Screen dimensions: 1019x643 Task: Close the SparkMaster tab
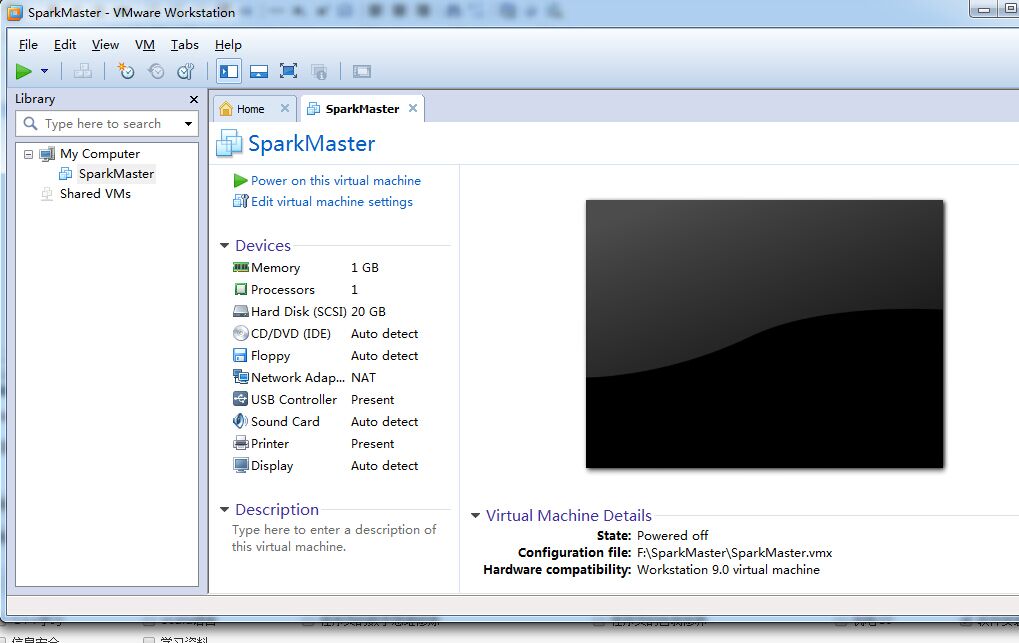click(x=413, y=108)
